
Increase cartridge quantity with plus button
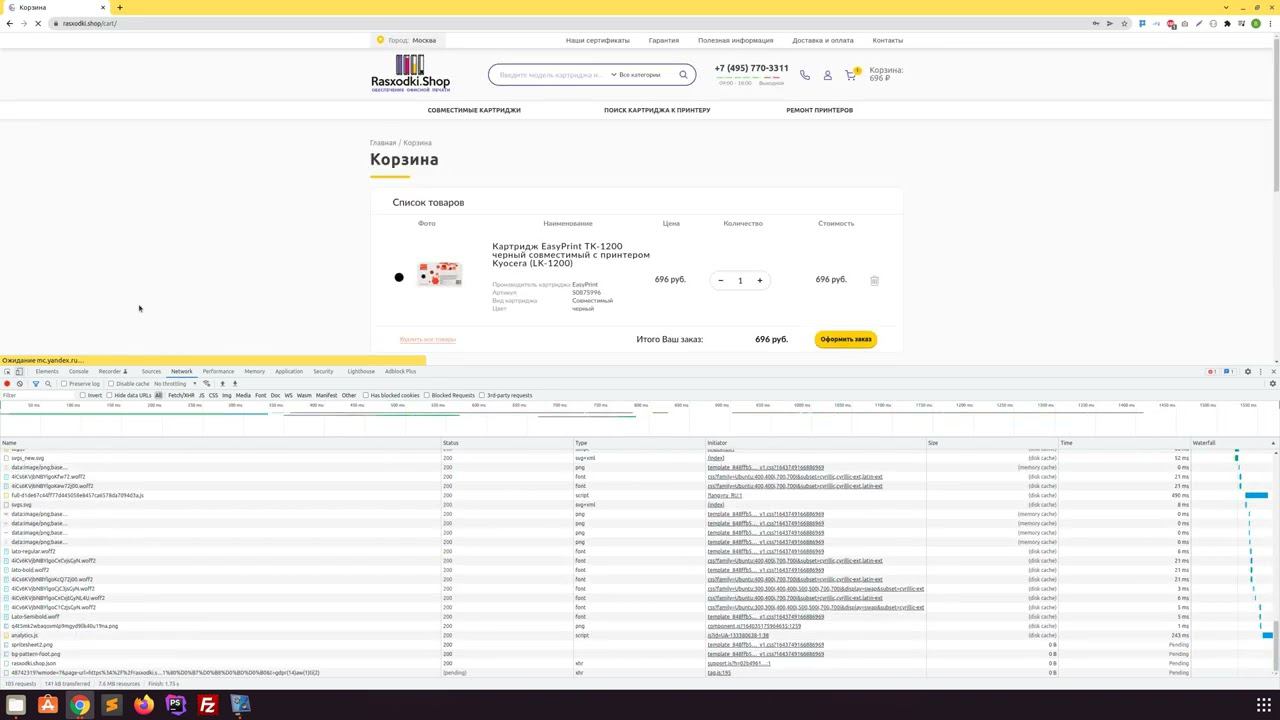pyautogui.click(x=760, y=281)
